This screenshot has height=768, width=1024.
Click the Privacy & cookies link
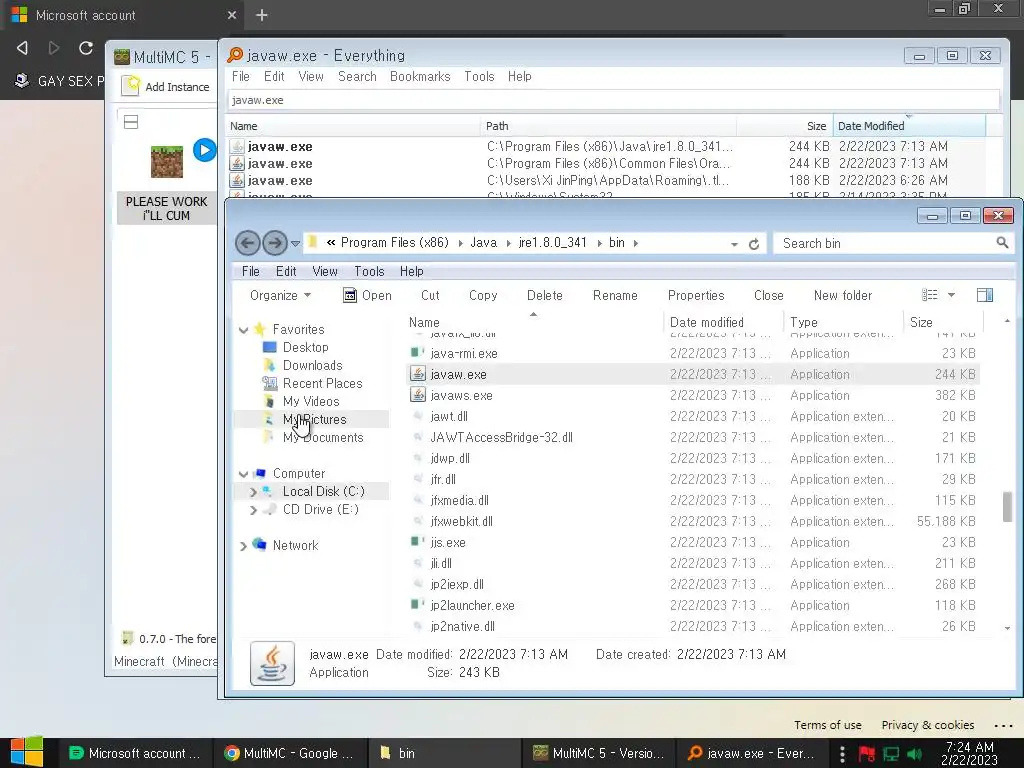(x=927, y=725)
